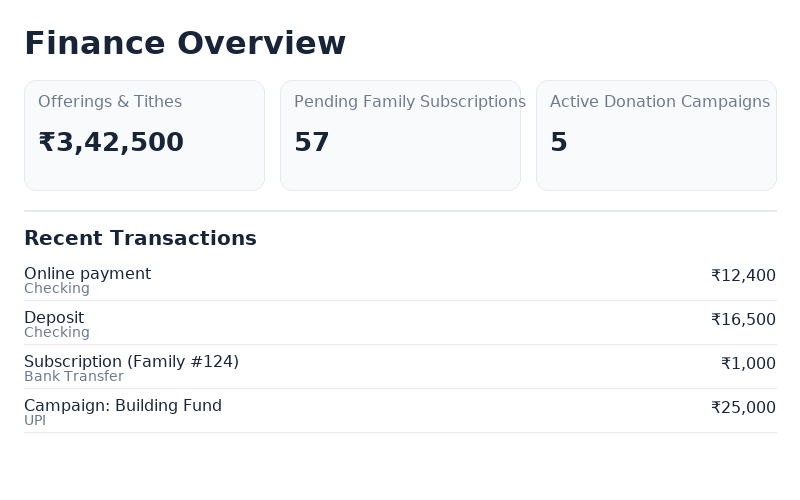Click the ₹1,000 subscription amount
The image size is (800, 500).
pos(748,364)
